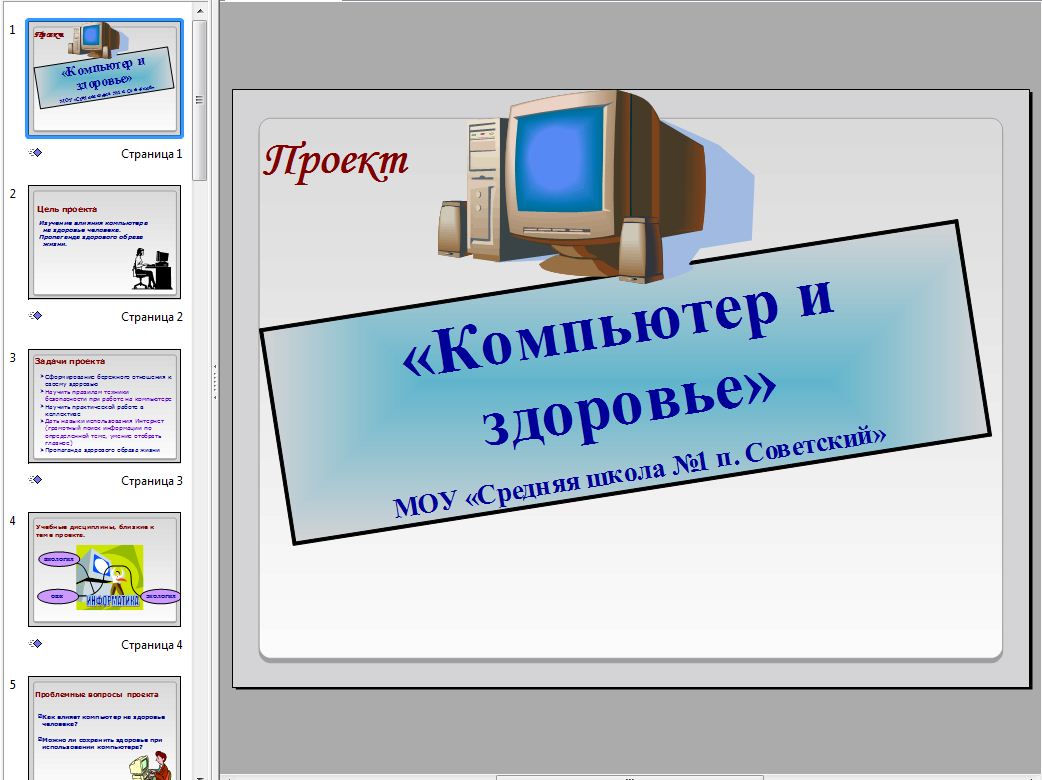Viewport: 1042px width, 780px height.
Task: Click the slide panel vertical scrollbar thumb
Action: [199, 100]
